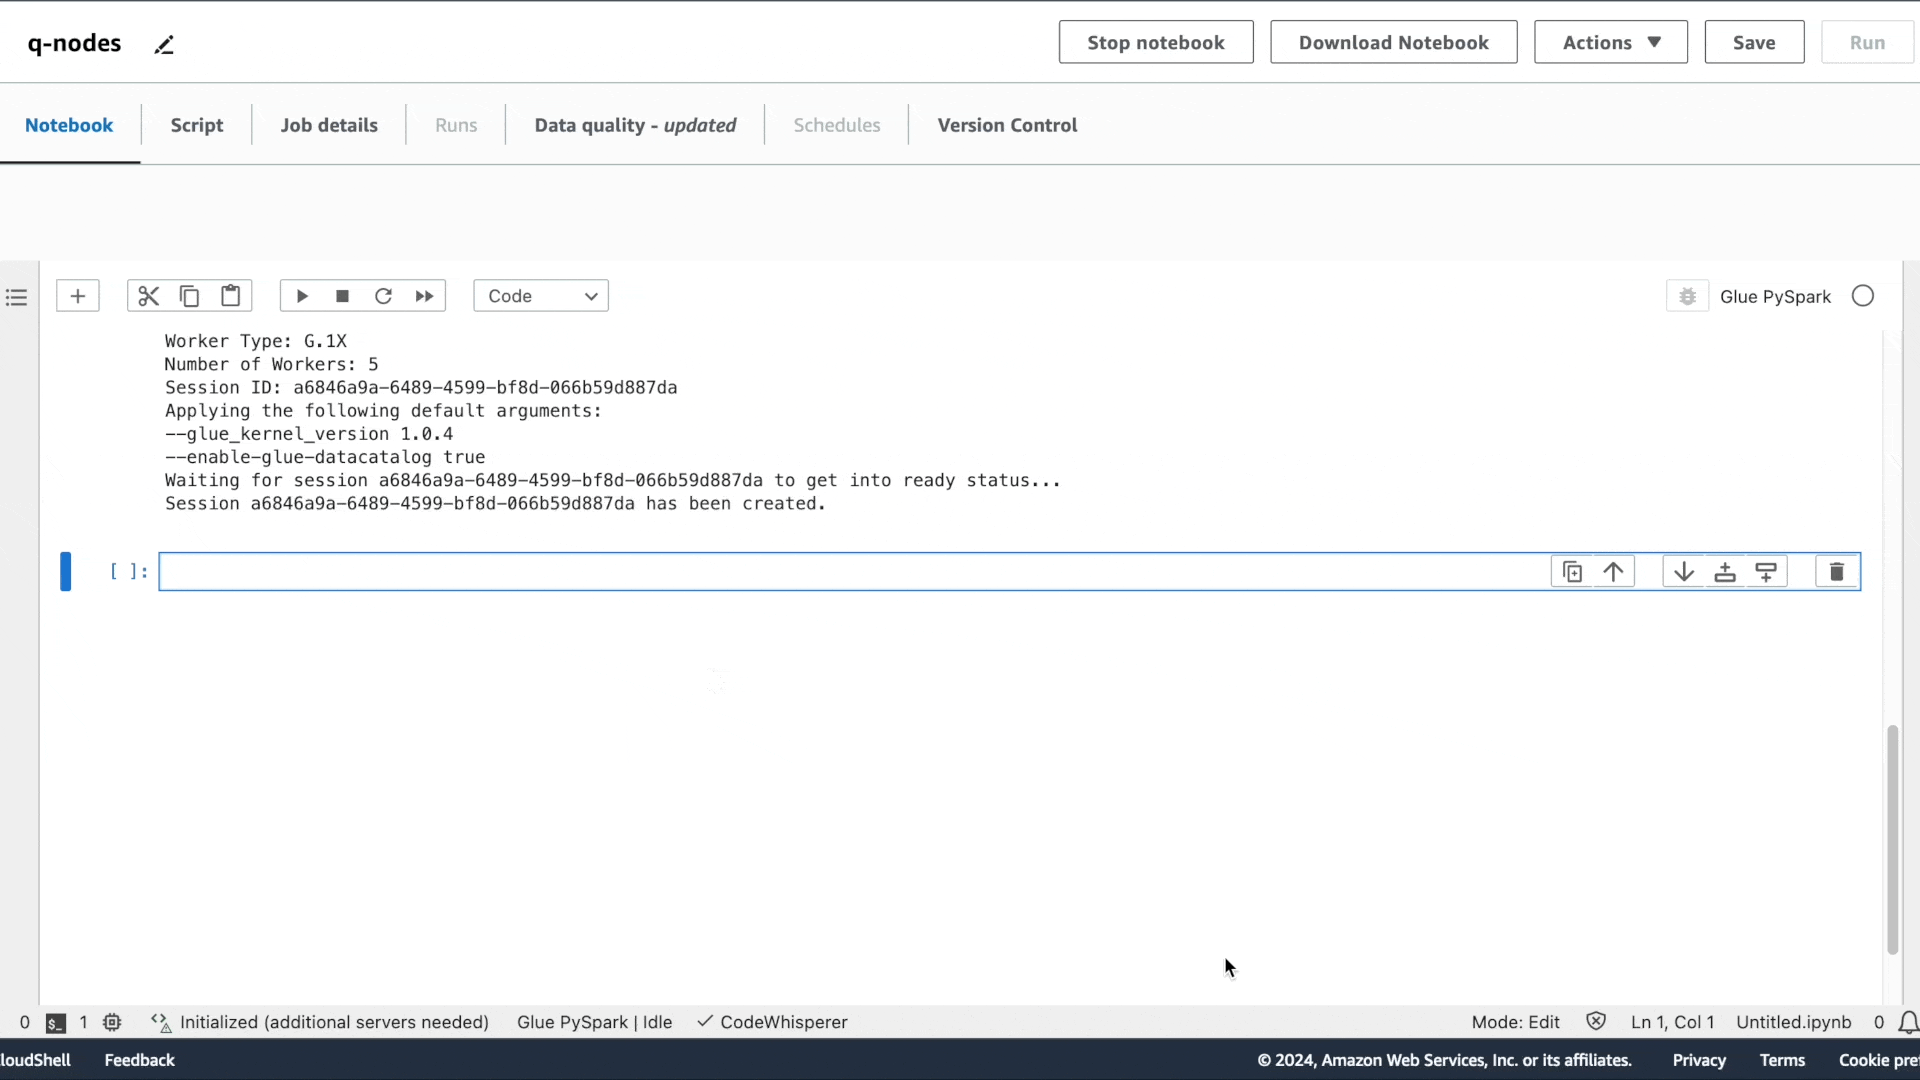Viewport: 1920px width, 1080px height.
Task: Move the active cell down
Action: coord(1684,572)
